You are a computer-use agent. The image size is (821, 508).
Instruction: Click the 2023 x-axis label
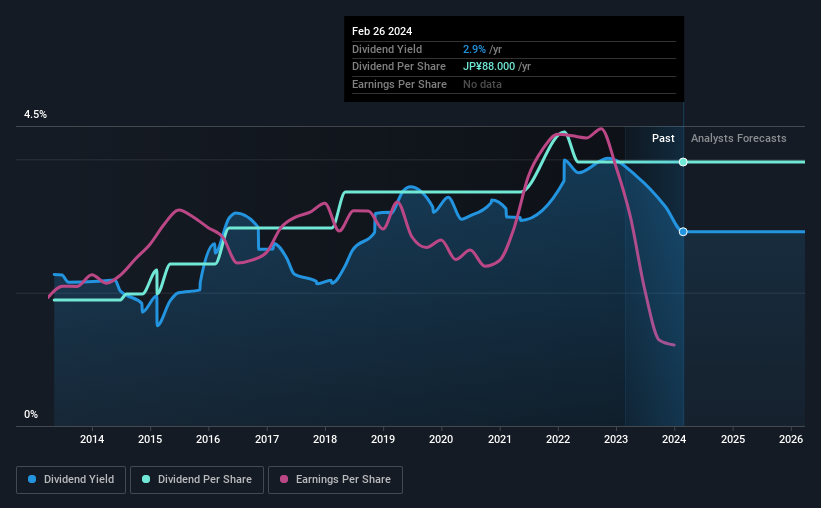coord(616,439)
